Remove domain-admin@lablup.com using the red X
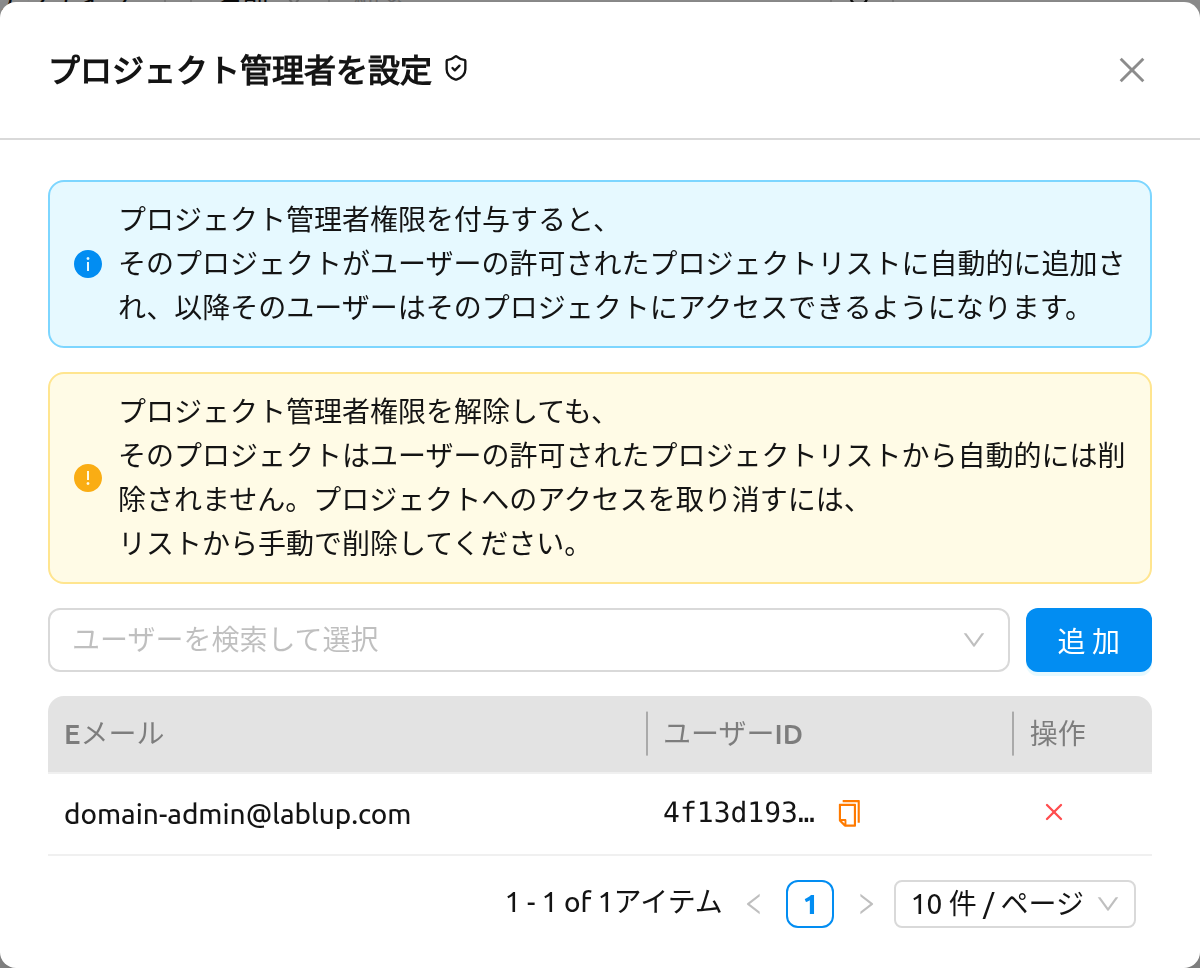Image resolution: width=1200 pixels, height=968 pixels. [1053, 813]
